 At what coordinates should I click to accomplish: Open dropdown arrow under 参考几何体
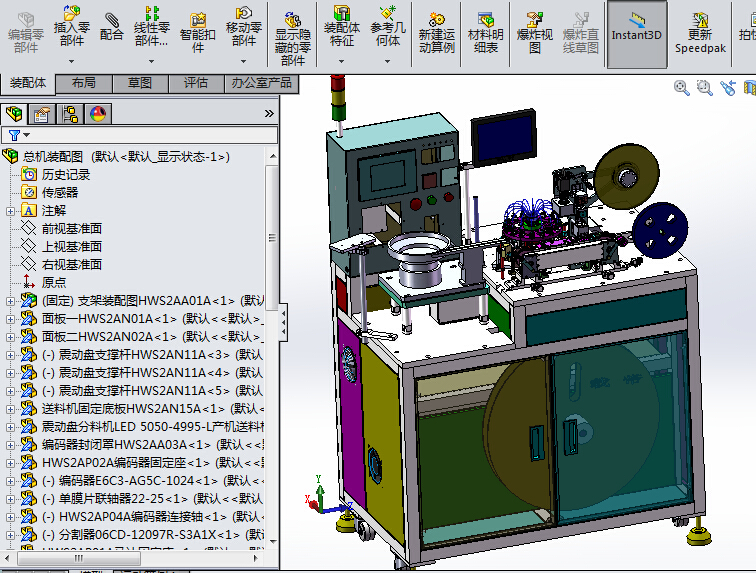coord(388,61)
